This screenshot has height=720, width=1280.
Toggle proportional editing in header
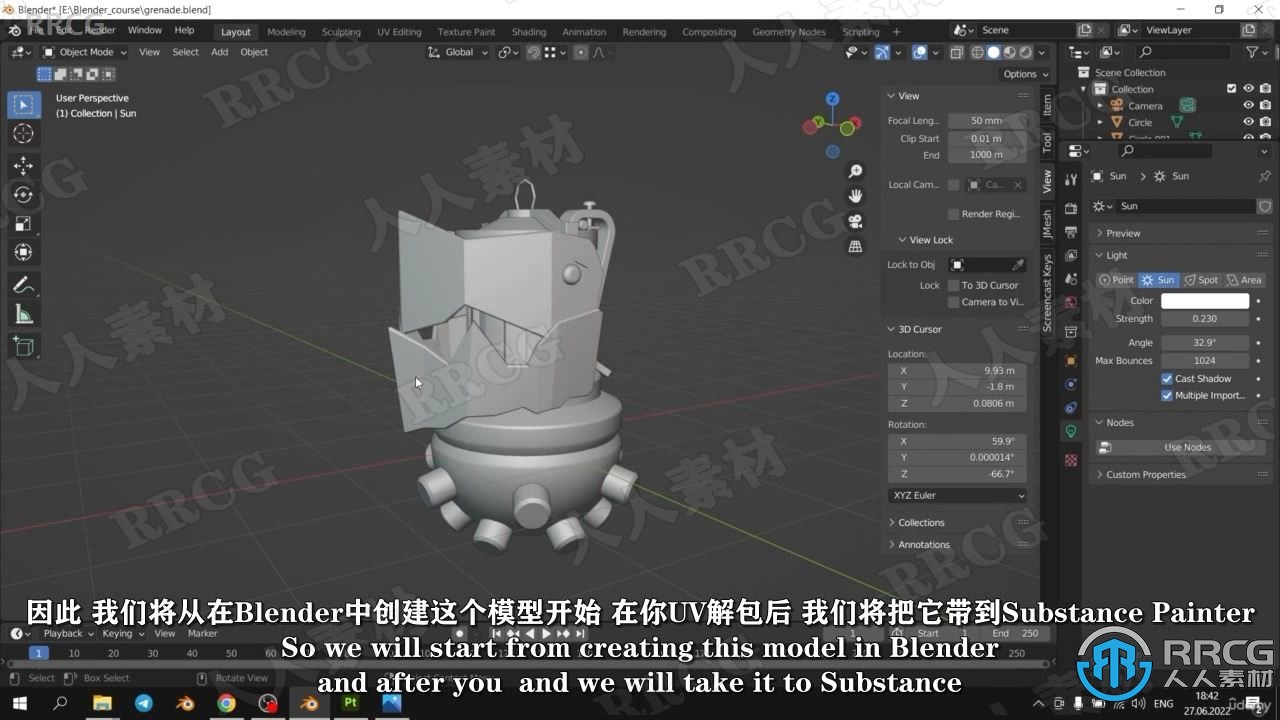[581, 52]
